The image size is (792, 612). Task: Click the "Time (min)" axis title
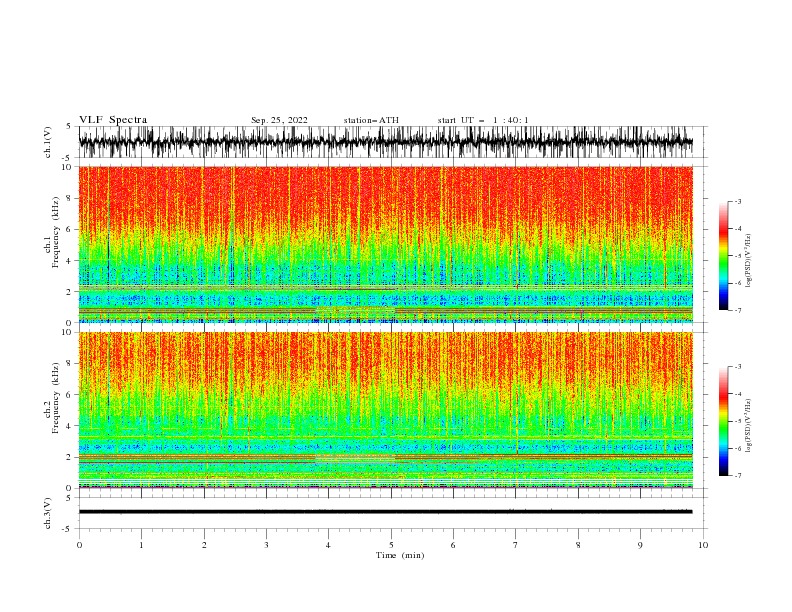(400, 555)
